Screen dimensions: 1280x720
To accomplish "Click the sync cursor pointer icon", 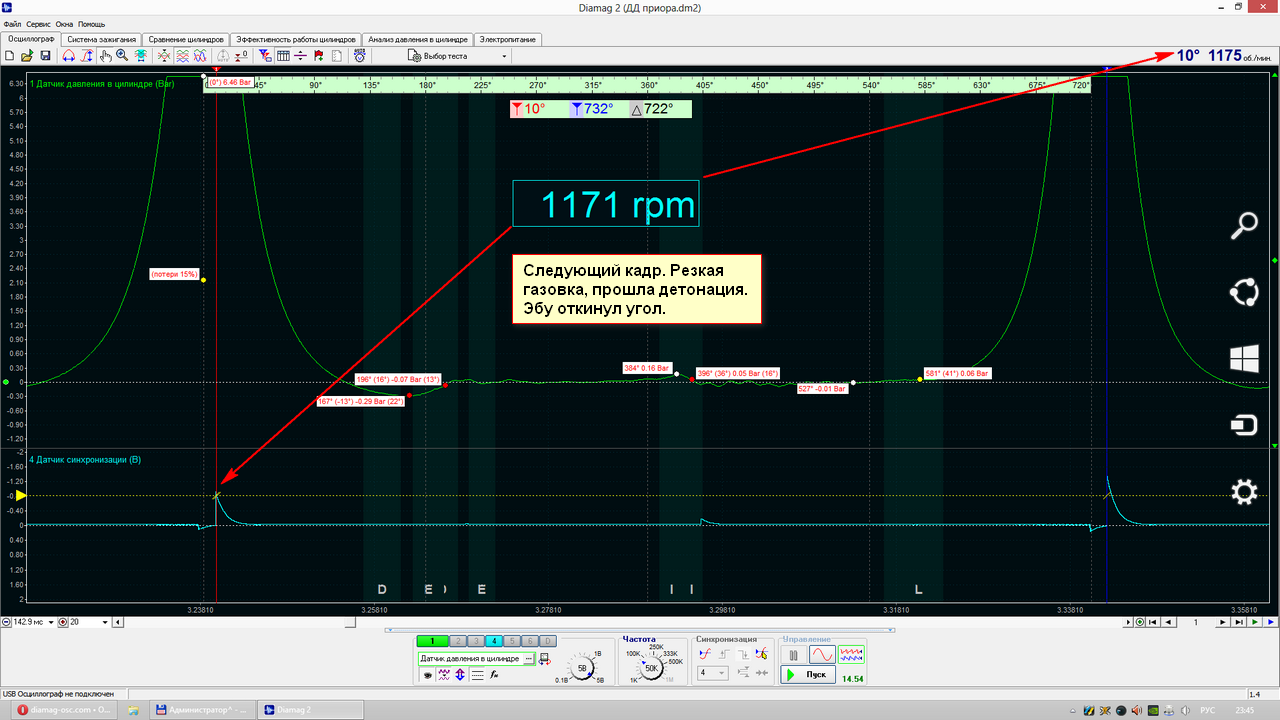I will point(762,653).
